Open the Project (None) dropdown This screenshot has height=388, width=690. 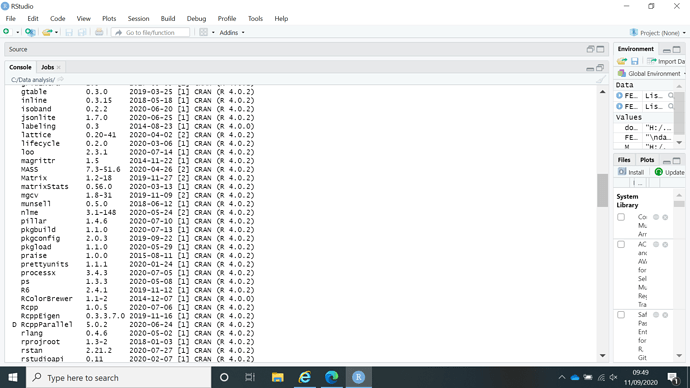[x=658, y=33]
